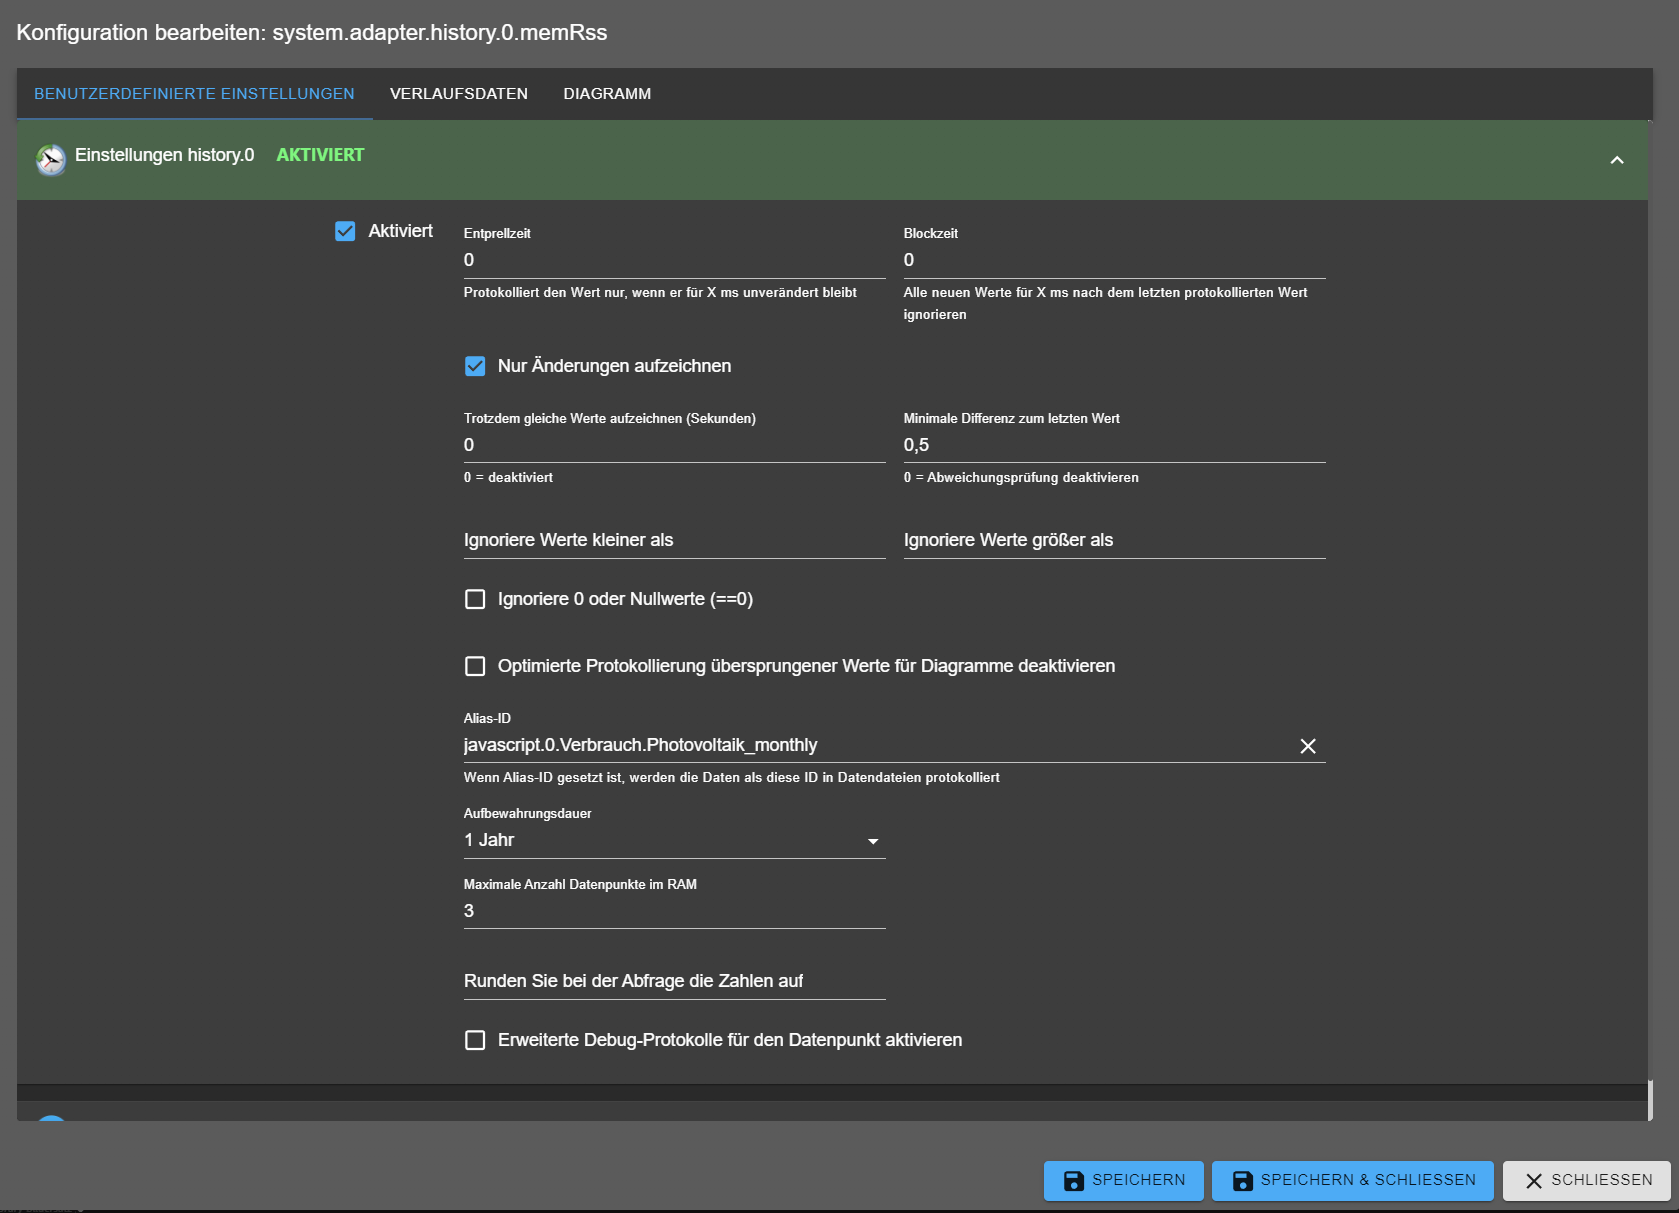Enable Erweiterte Debug-Protokolle checkbox
The width and height of the screenshot is (1679, 1213).
(475, 1040)
